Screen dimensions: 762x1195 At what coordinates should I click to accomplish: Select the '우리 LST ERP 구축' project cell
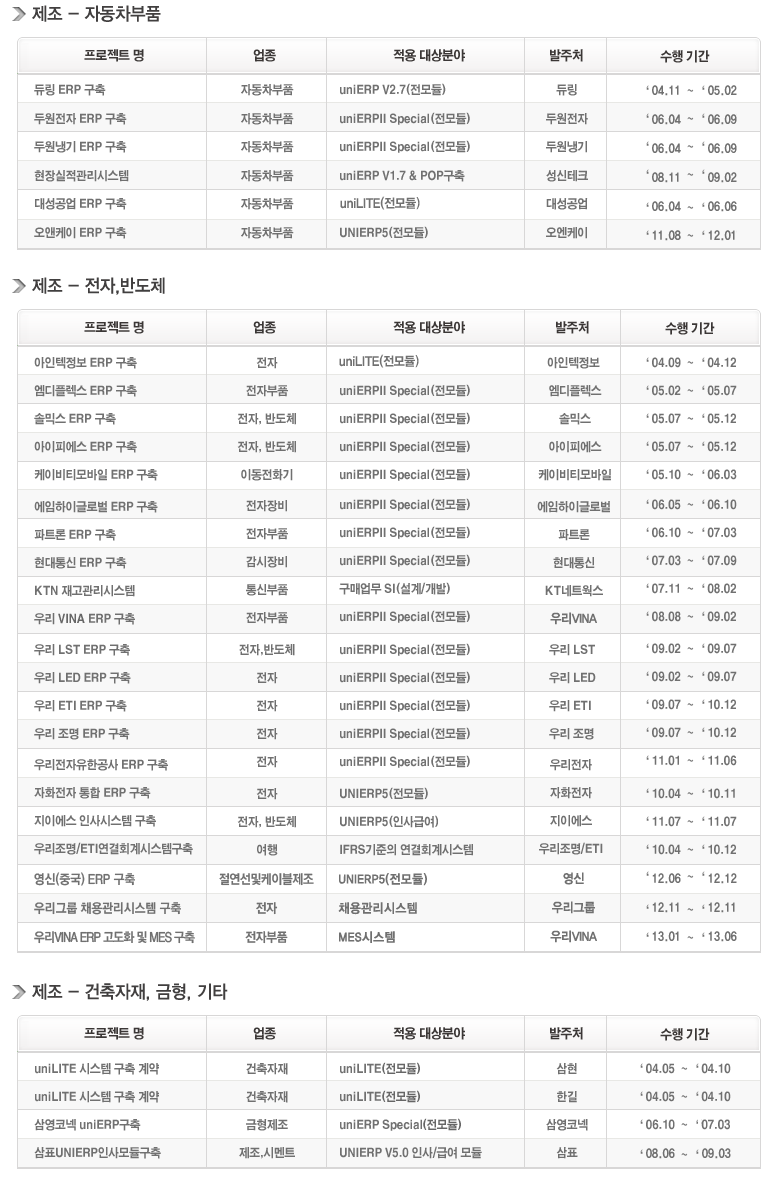82,649
